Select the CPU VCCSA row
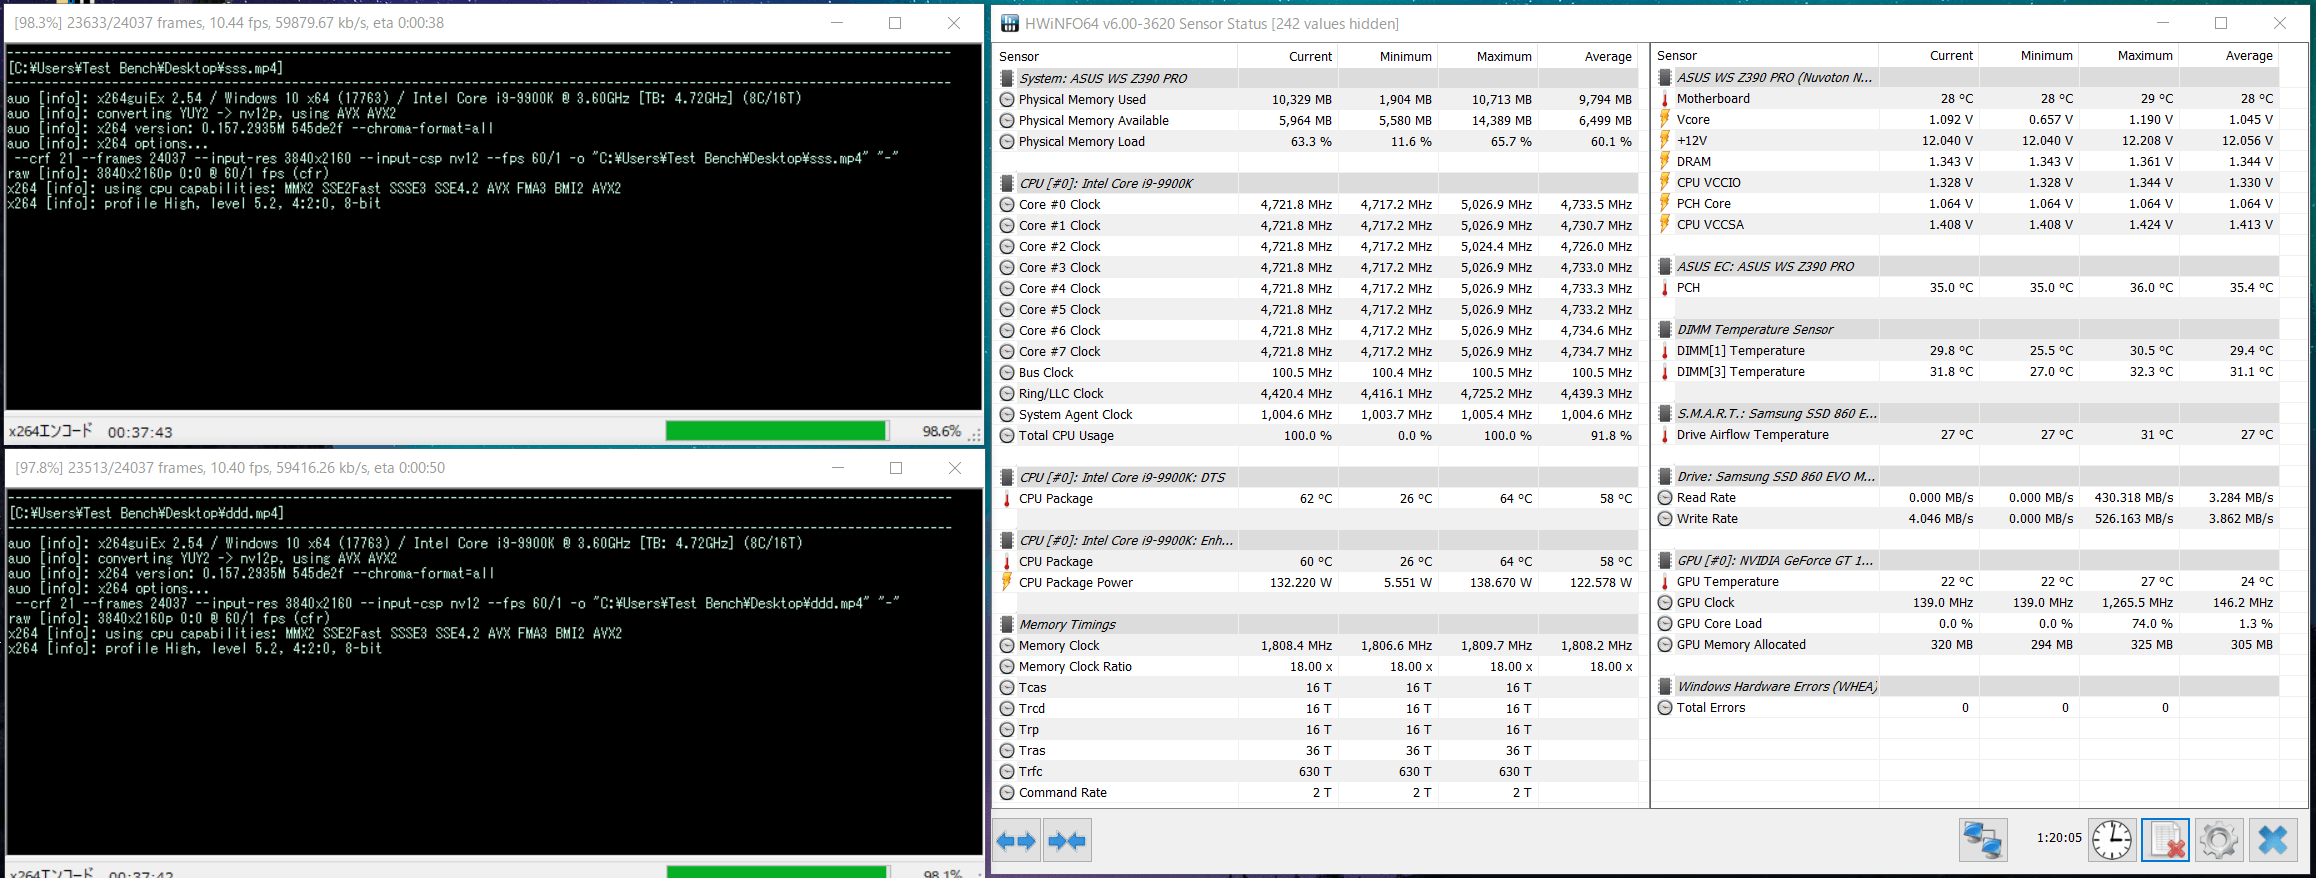Viewport: 2316px width, 878px height. [x=1966, y=224]
